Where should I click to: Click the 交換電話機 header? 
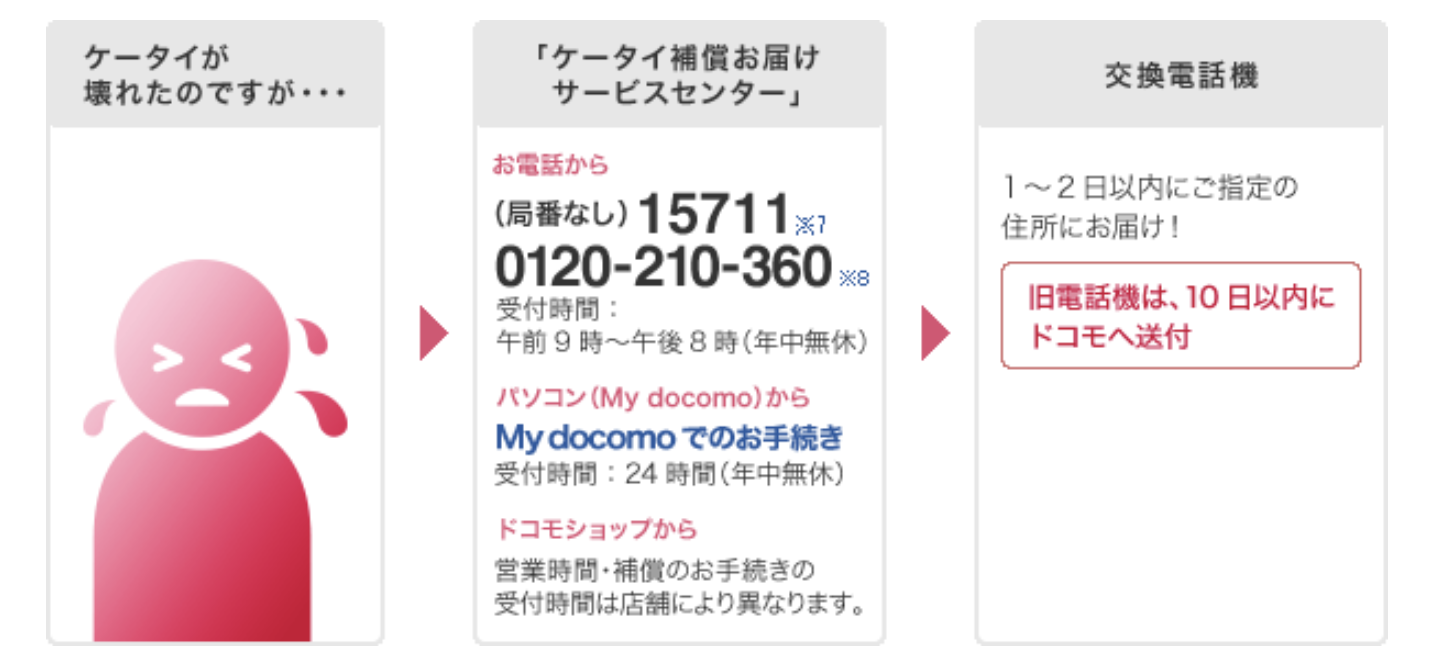[x=1181, y=75]
